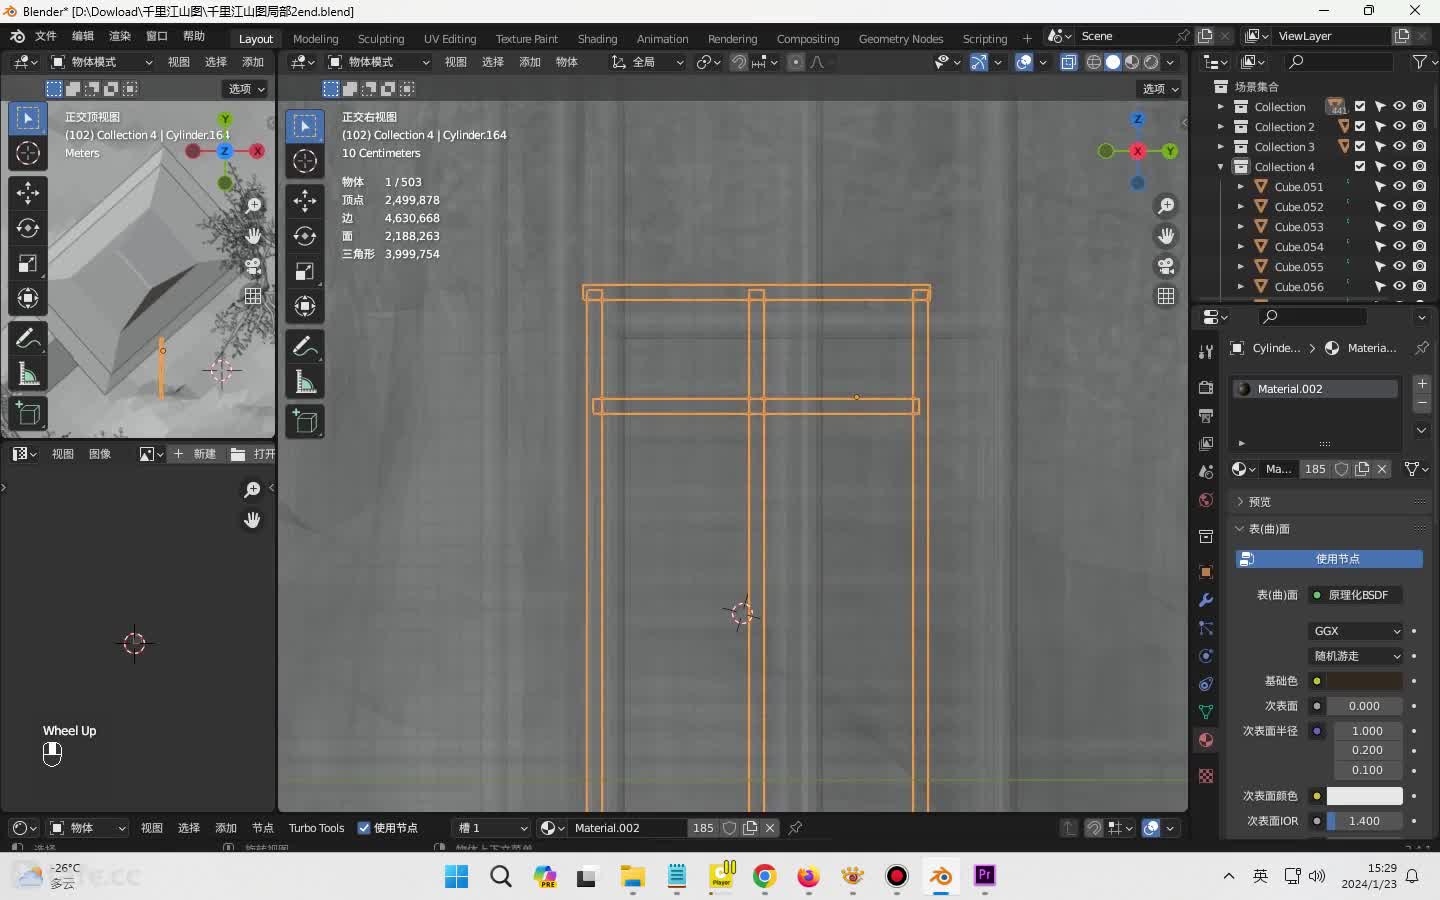Select the Cursor tool in right viewport toolbar
The height and width of the screenshot is (900, 1440).
pyautogui.click(x=305, y=162)
